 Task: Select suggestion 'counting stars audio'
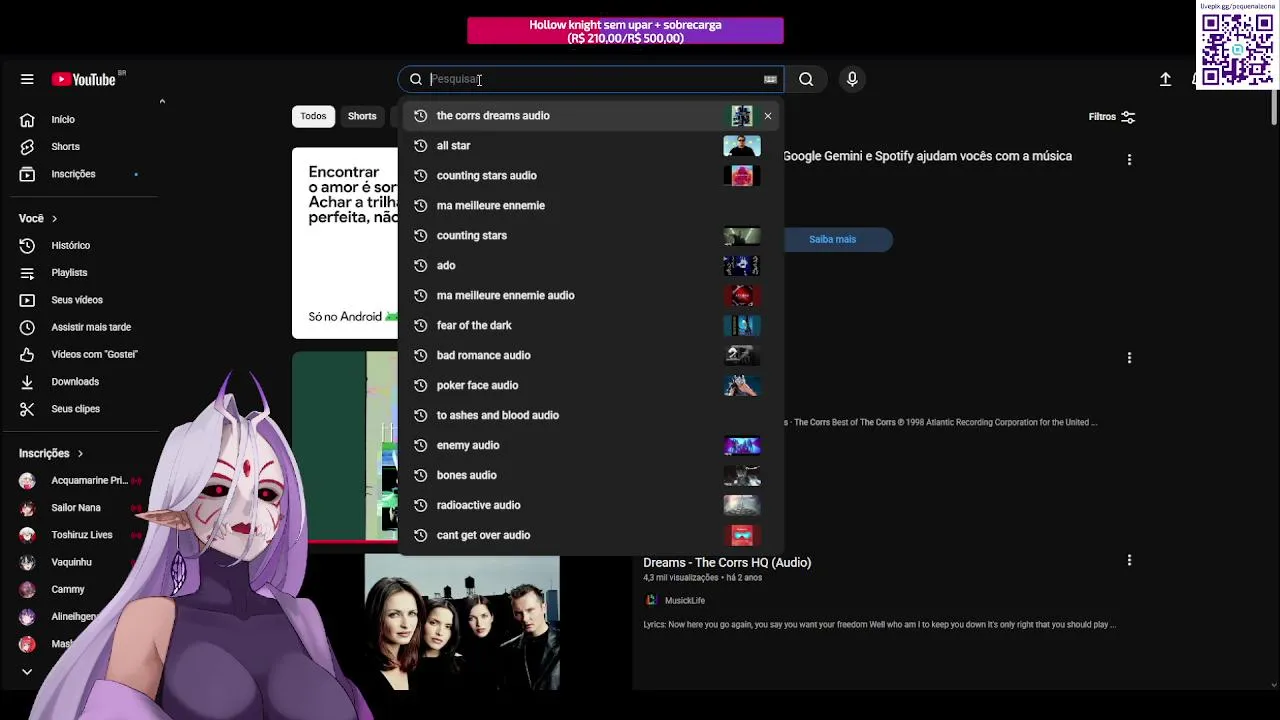click(590, 175)
